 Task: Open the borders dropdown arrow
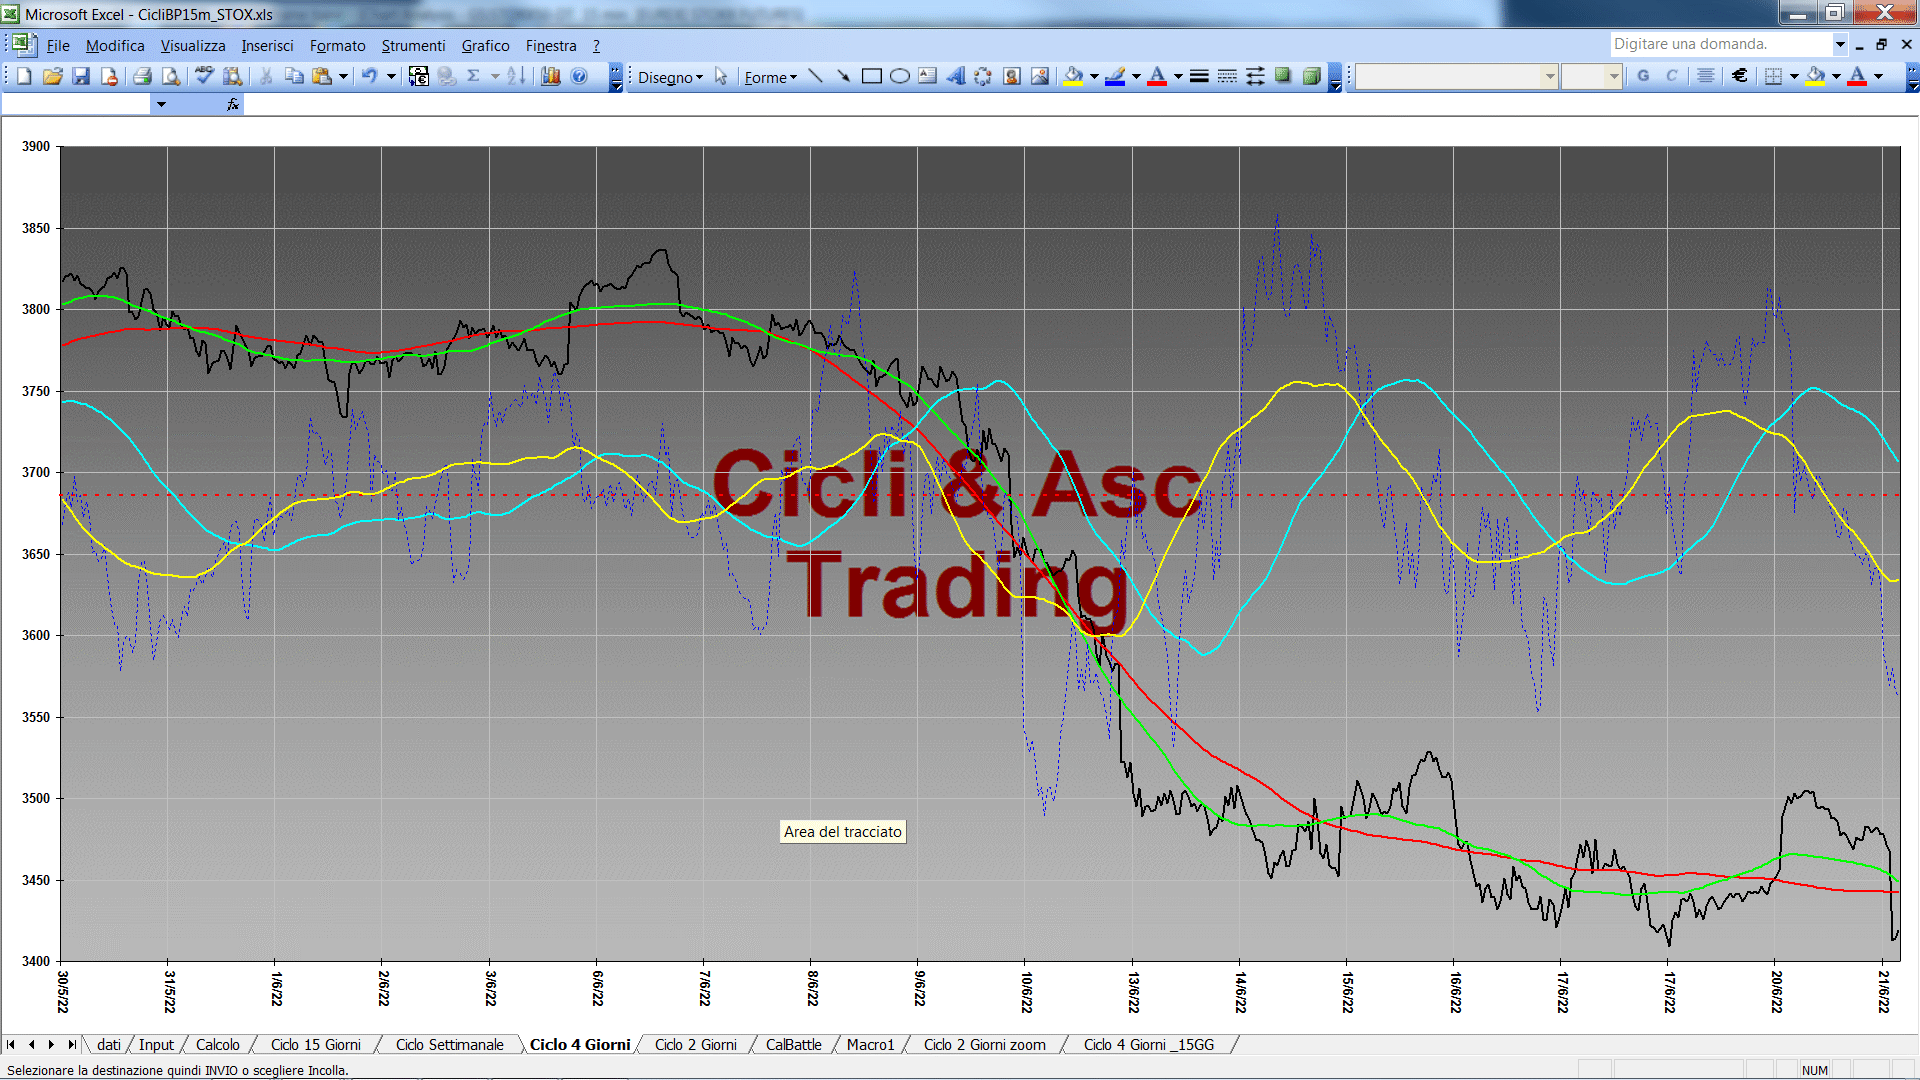coord(1794,76)
